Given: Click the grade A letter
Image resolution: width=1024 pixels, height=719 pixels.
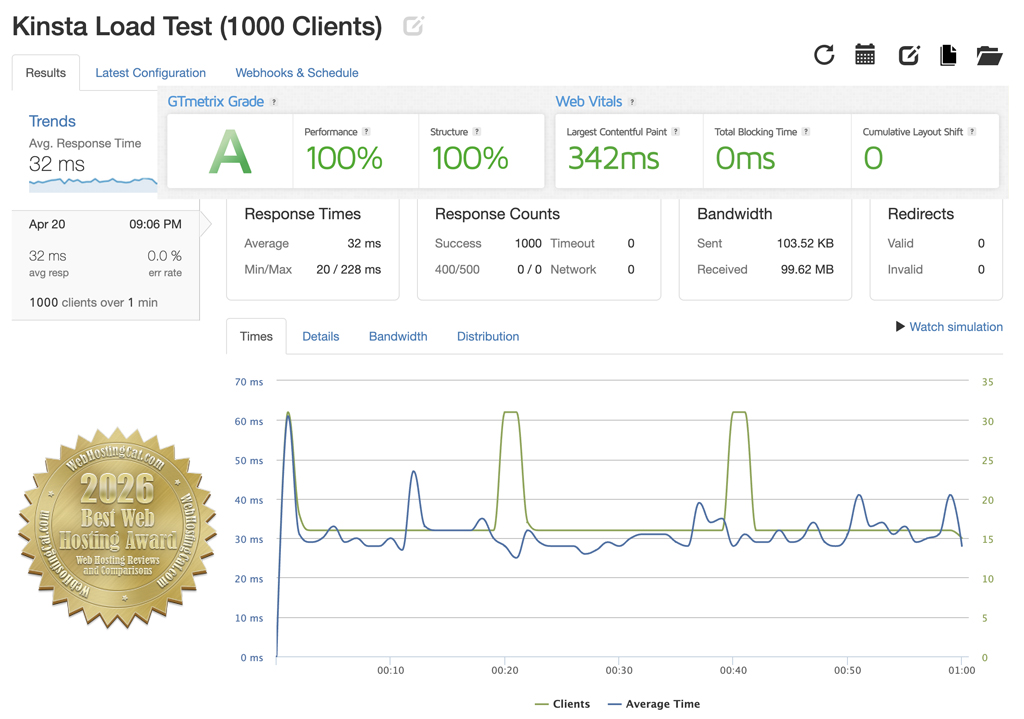Looking at the screenshot, I should pyautogui.click(x=230, y=152).
